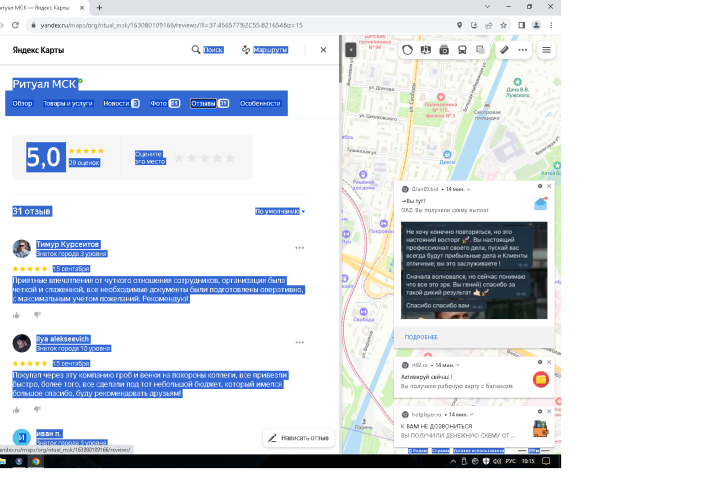Close the rt02.ru notification
Viewport: 720px width, 480px height.
[549, 362]
